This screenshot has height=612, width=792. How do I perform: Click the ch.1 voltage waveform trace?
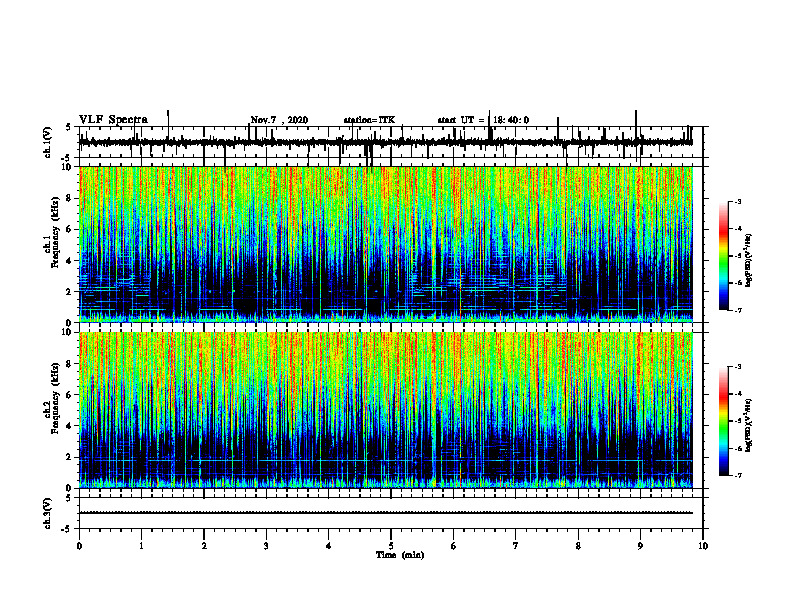(x=385, y=142)
